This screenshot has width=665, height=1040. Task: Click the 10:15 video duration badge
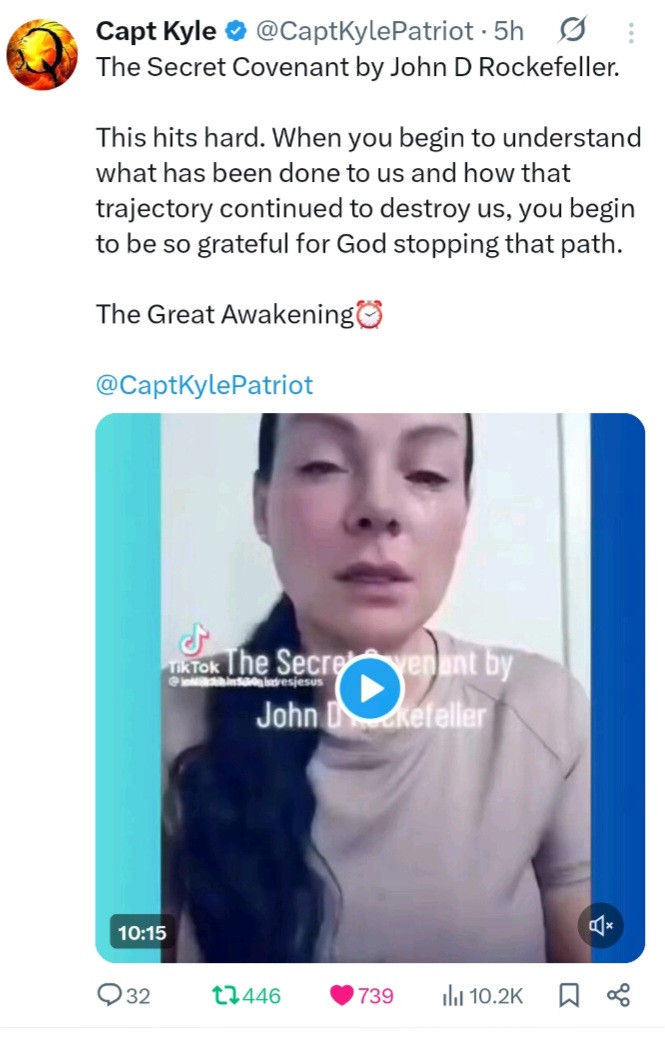click(142, 933)
